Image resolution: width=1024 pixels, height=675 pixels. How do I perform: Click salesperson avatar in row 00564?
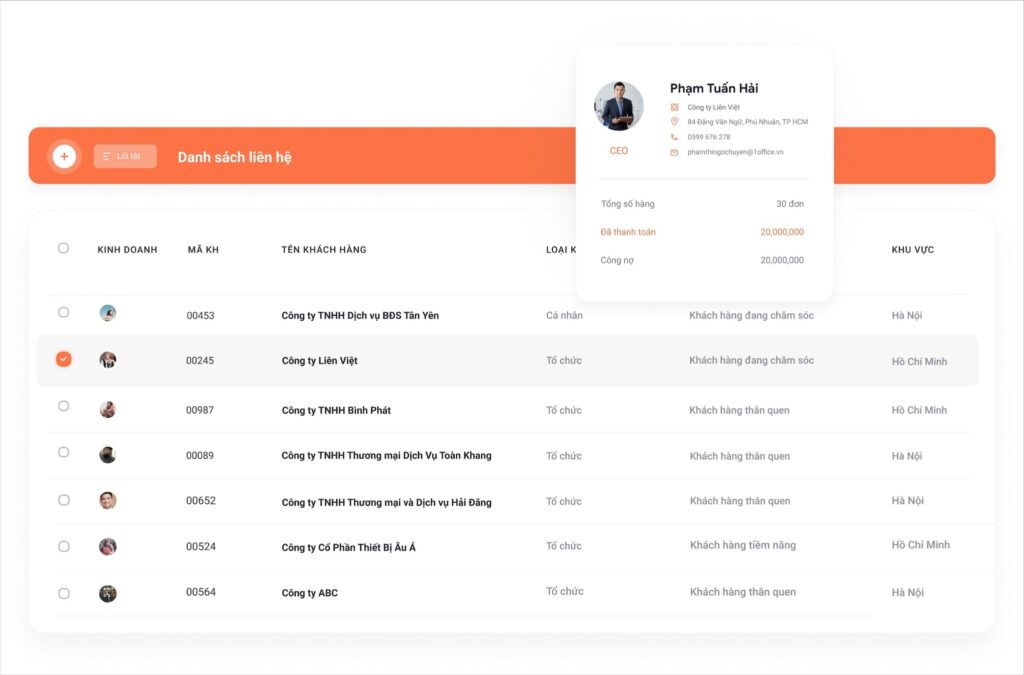tap(108, 593)
